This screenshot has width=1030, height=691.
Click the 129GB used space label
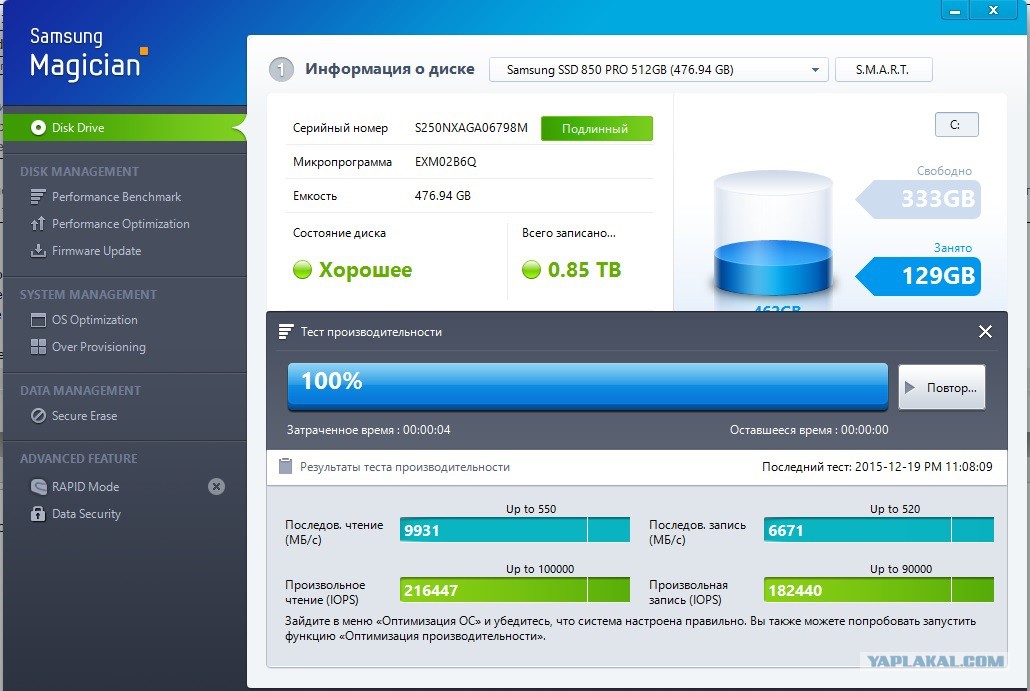coord(920,276)
